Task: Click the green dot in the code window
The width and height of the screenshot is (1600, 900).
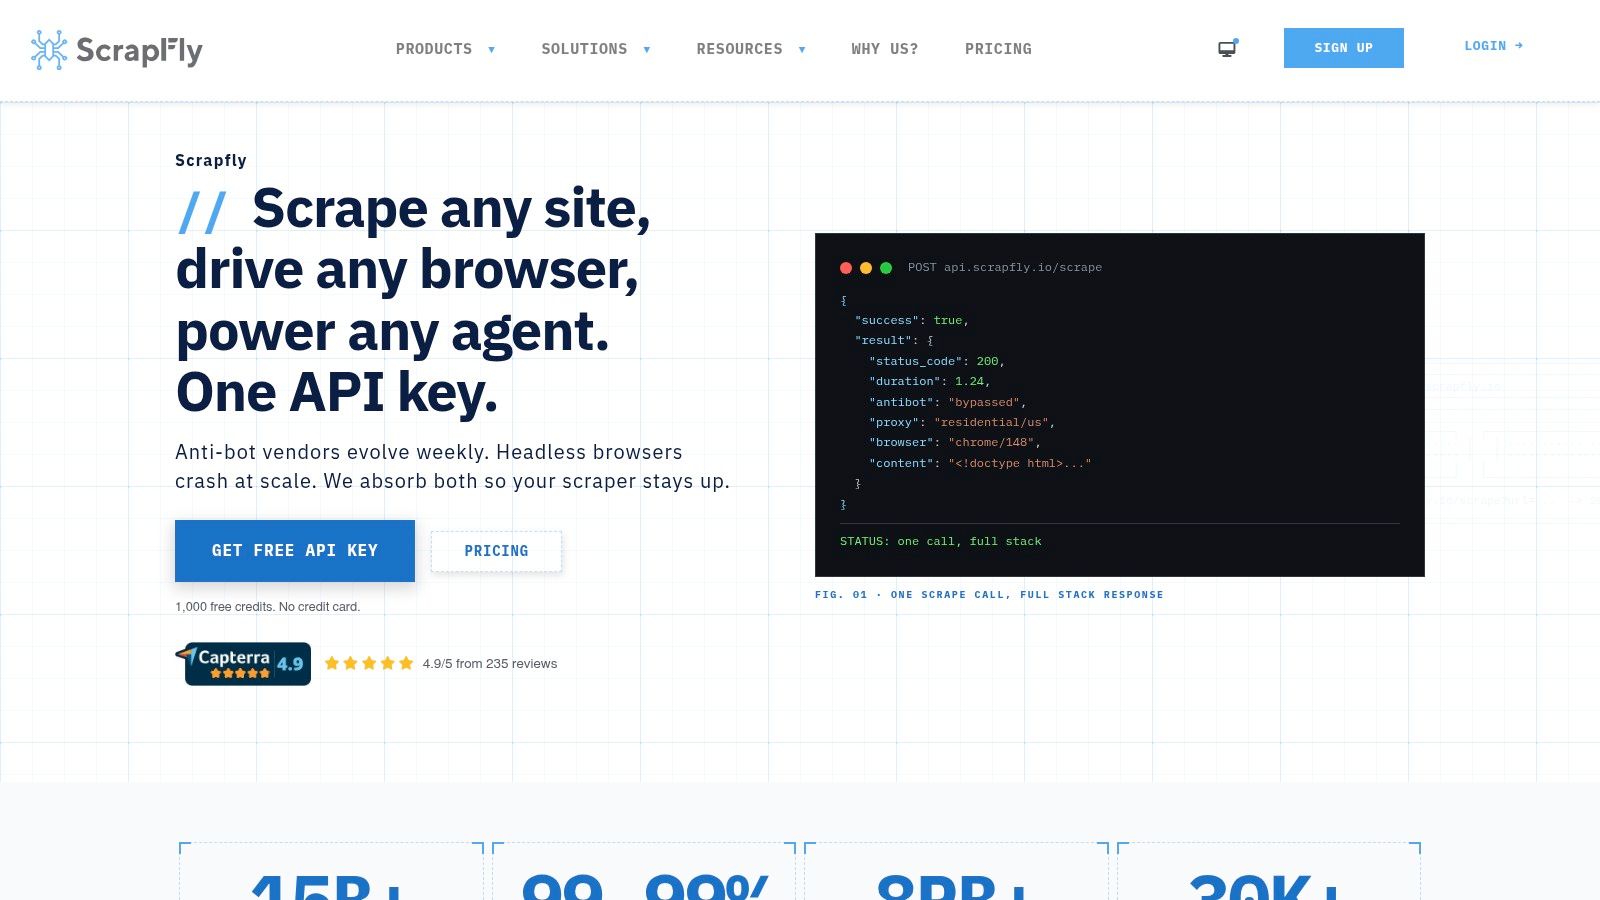Action: (x=886, y=268)
